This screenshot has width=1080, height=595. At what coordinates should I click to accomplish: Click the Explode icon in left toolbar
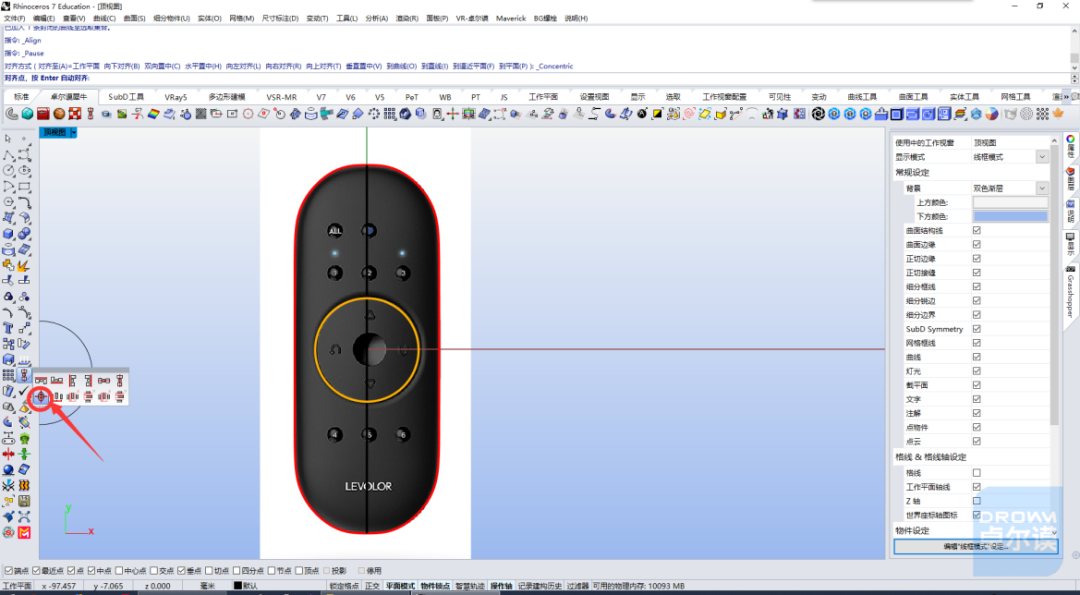click(x=24, y=265)
